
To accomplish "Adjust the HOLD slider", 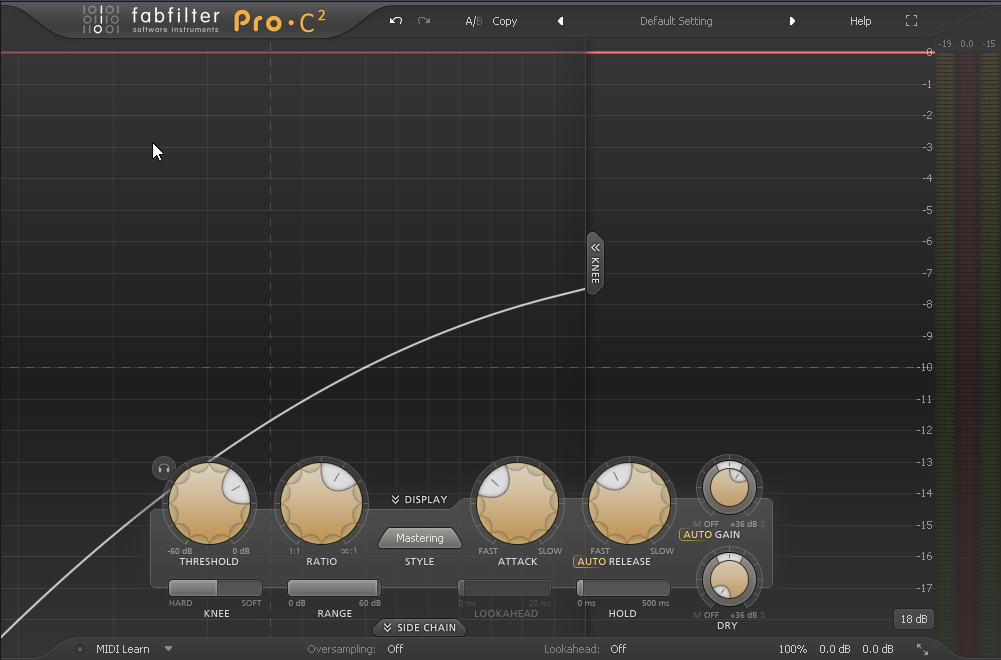I will (x=623, y=587).
